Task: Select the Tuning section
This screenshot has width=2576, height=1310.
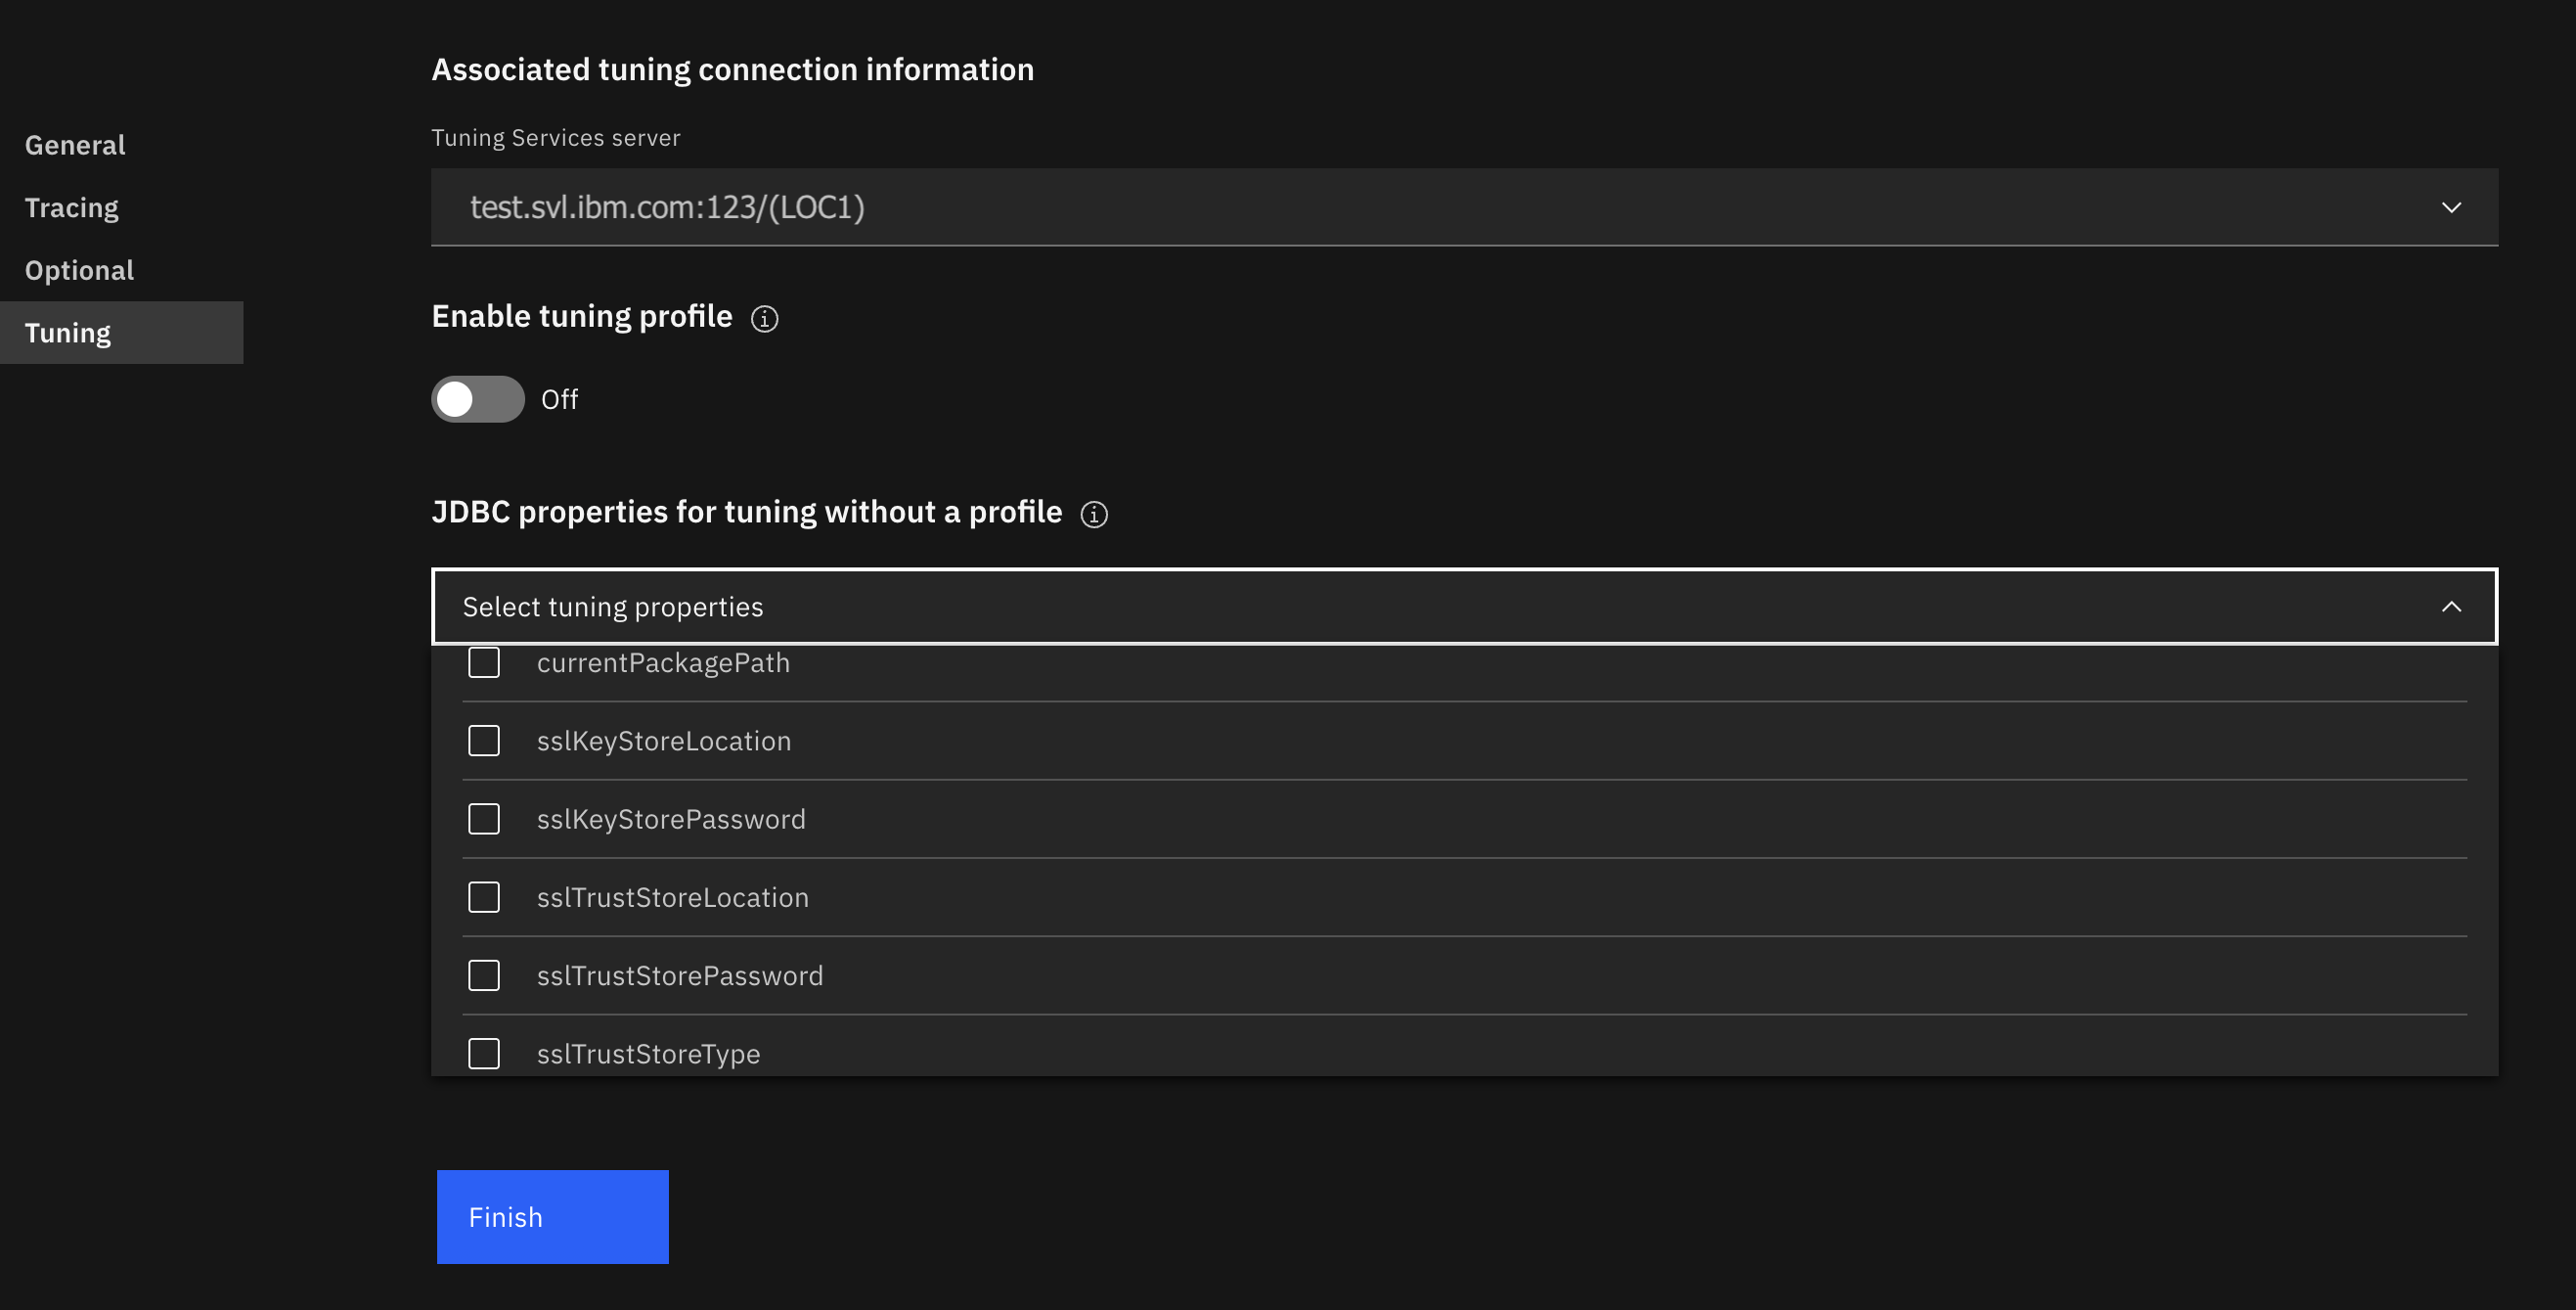Action: (67, 332)
